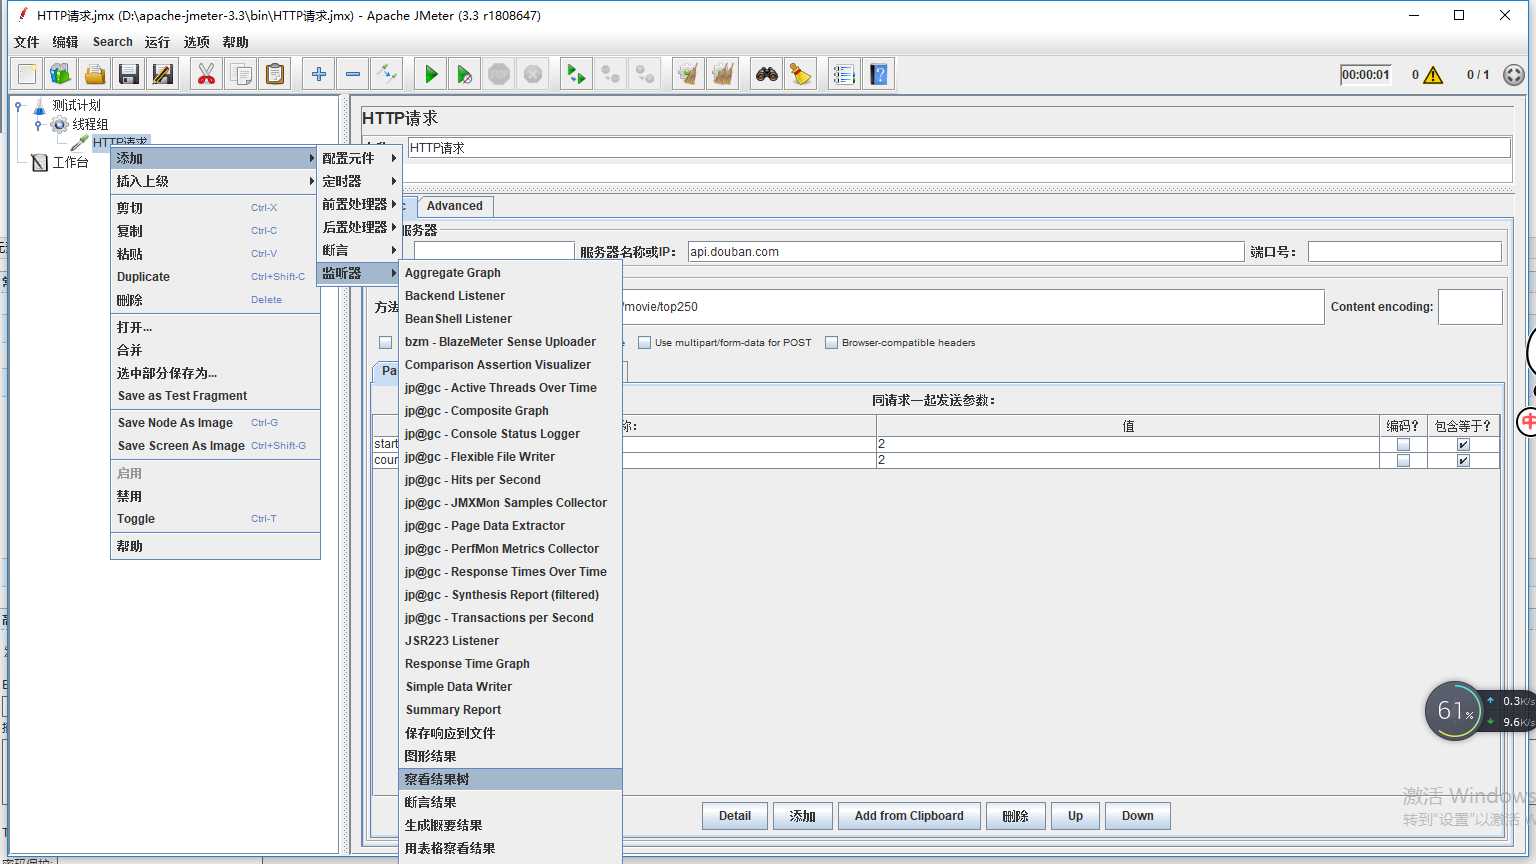Expand 配置元件 submenu
1536x864 pixels.
[359, 158]
